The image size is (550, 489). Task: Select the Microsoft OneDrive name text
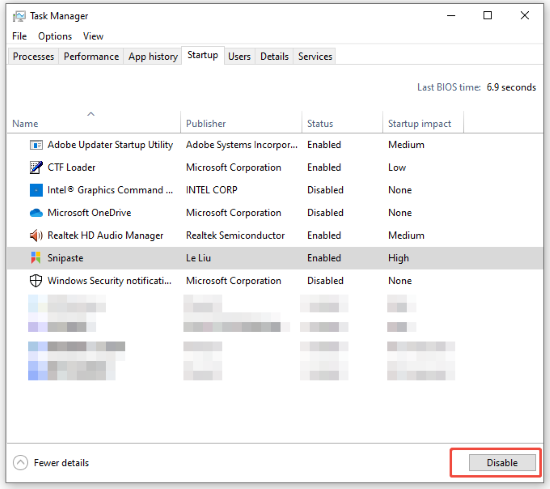pyautogui.click(x=89, y=213)
